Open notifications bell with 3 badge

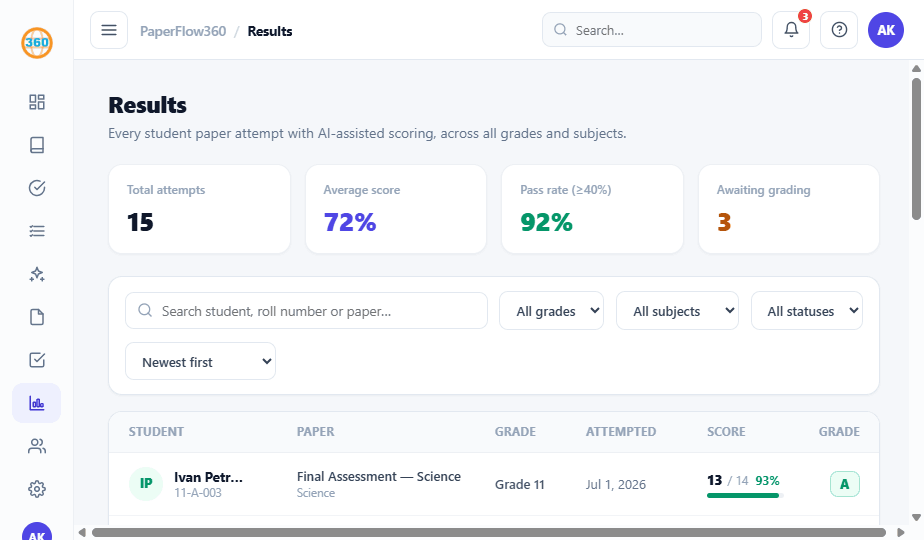(791, 30)
